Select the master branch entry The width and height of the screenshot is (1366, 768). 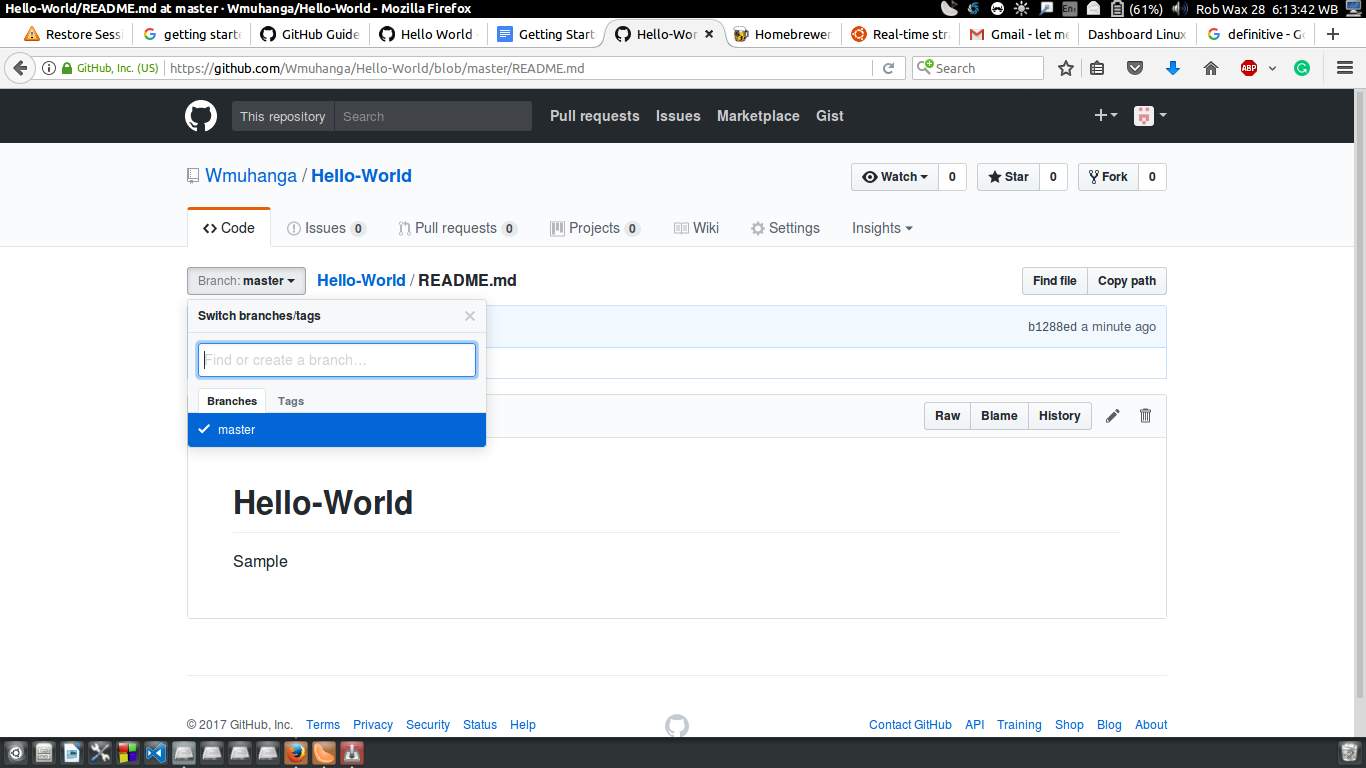point(237,429)
